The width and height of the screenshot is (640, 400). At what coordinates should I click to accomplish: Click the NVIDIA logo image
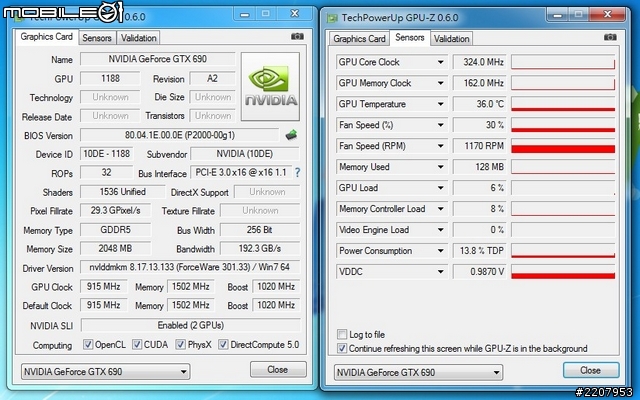[271, 86]
